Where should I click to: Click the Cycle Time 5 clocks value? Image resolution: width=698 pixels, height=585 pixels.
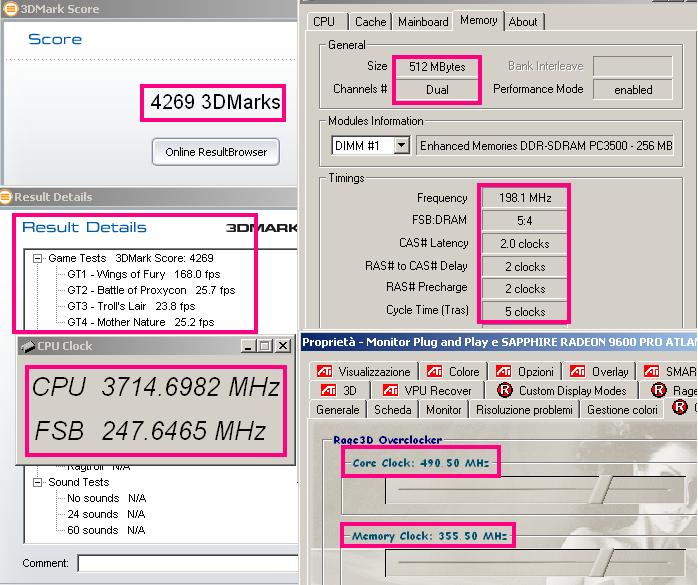524,312
